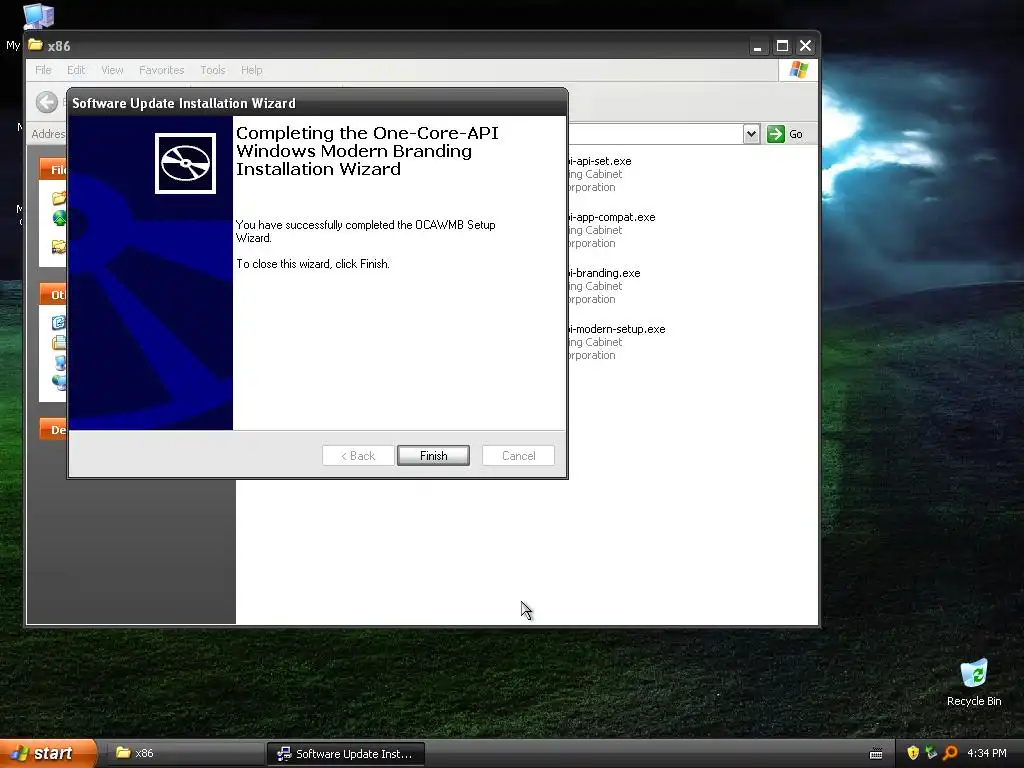Minimize the x86 window
This screenshot has width=1024, height=768.
758,46
